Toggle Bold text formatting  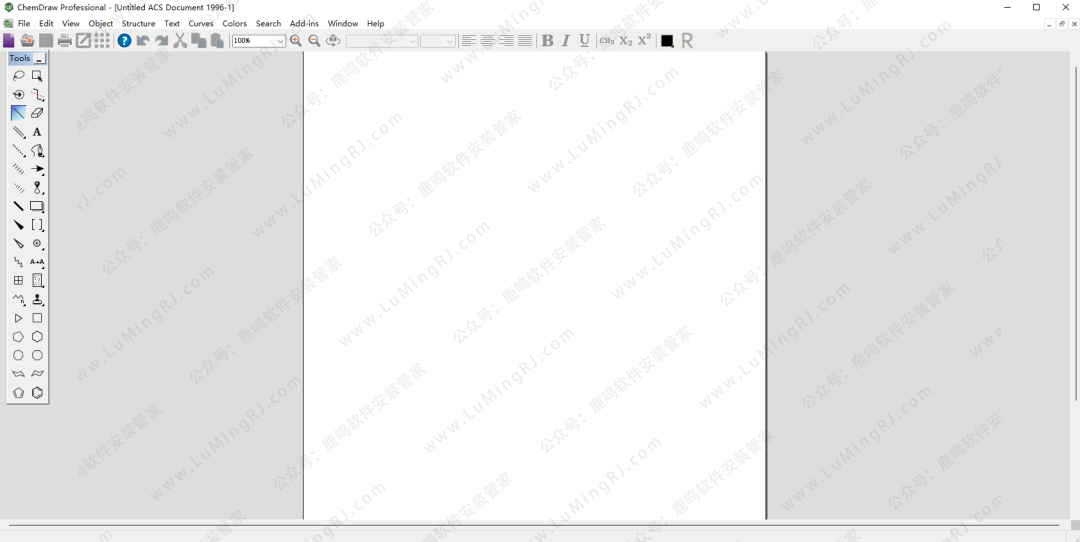point(547,41)
